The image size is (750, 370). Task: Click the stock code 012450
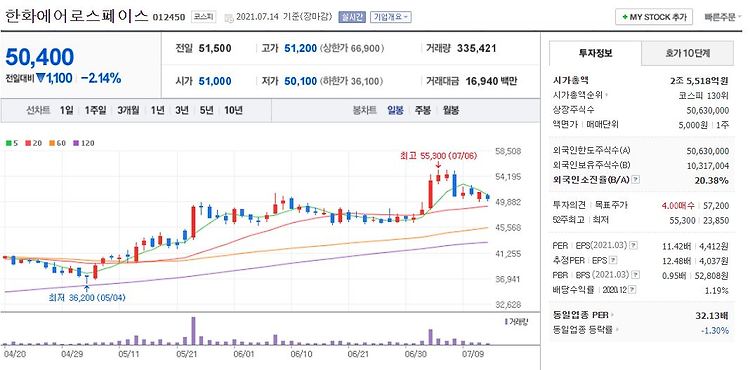point(168,18)
